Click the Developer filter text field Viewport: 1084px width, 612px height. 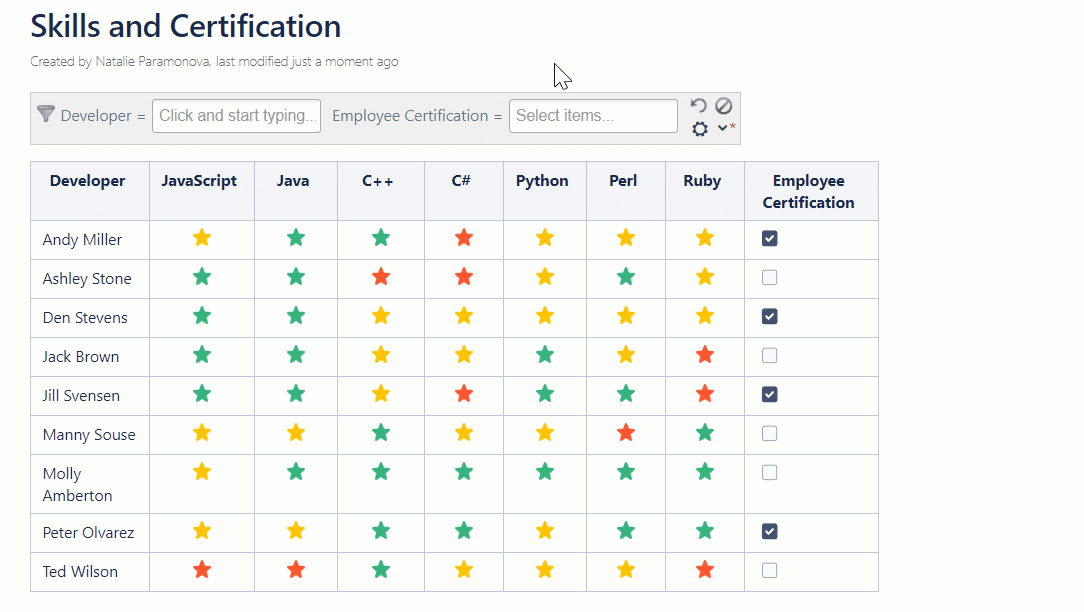tap(236, 116)
